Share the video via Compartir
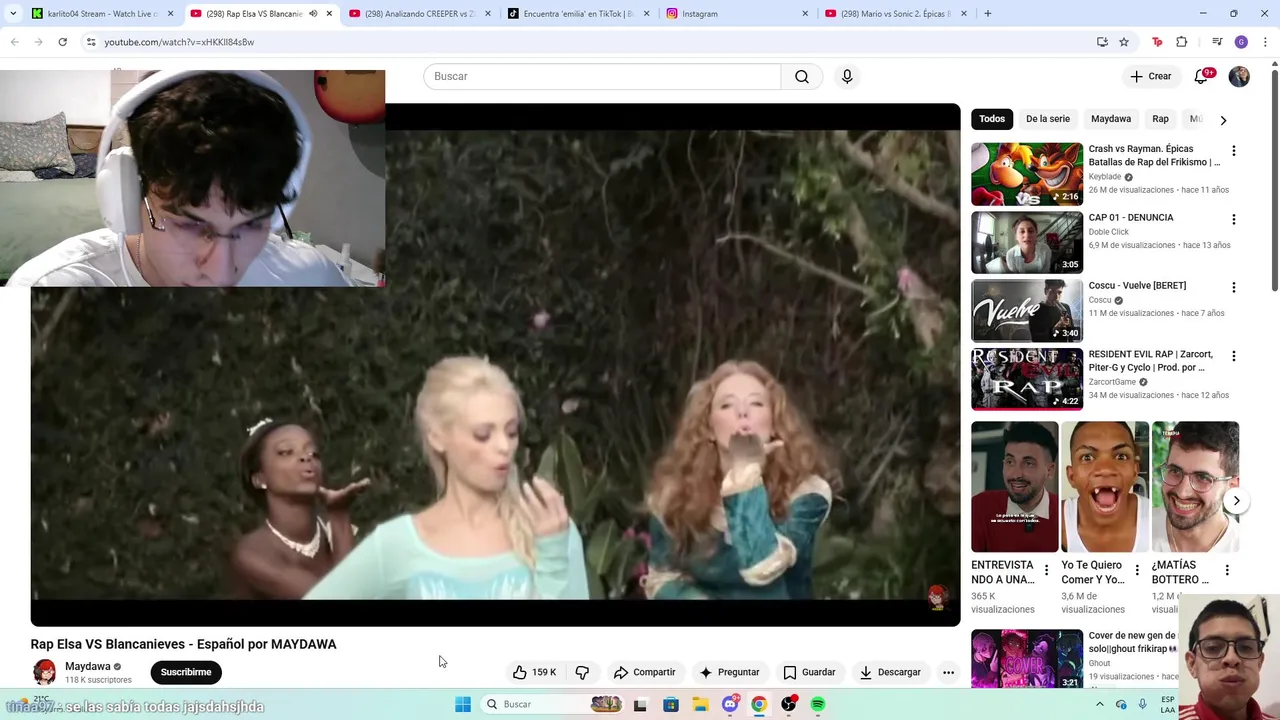Image resolution: width=1280 pixels, height=720 pixels. click(x=644, y=672)
